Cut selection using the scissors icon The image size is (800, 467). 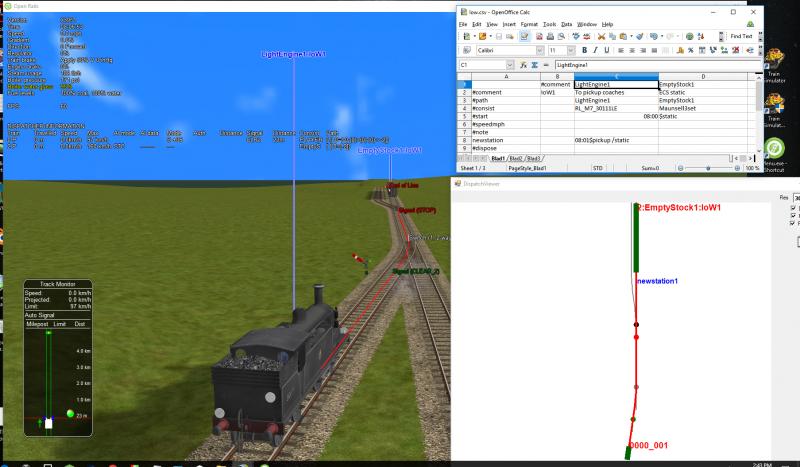(x=601, y=36)
